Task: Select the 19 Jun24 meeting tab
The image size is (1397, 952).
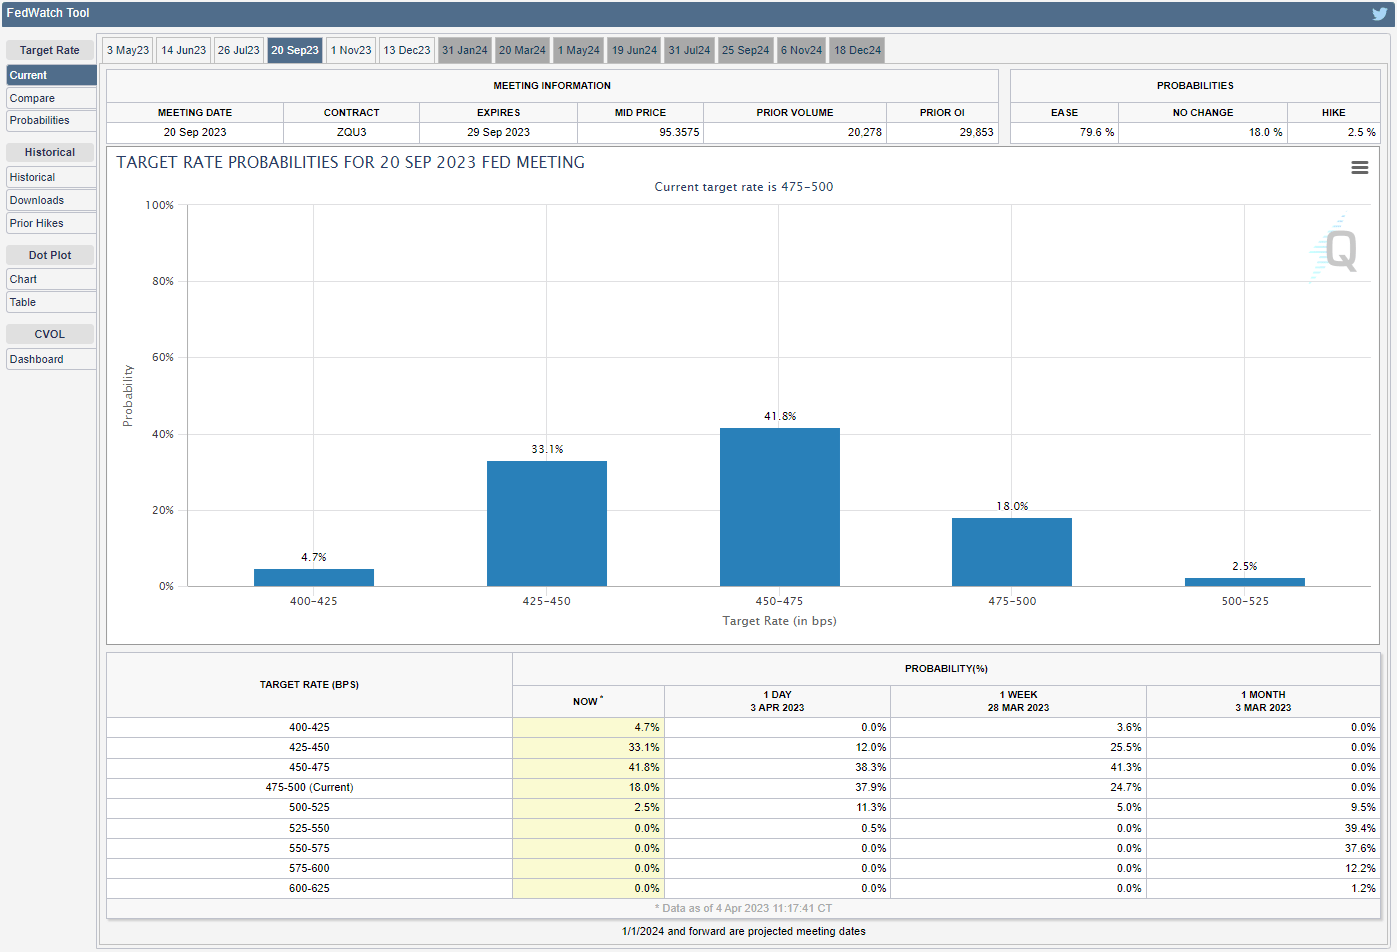Action: pyautogui.click(x=635, y=50)
